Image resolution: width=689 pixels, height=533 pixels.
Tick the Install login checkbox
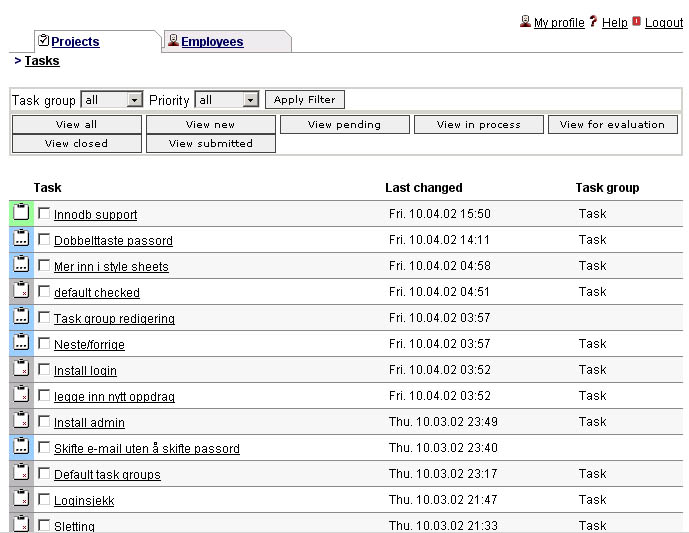[x=44, y=369]
